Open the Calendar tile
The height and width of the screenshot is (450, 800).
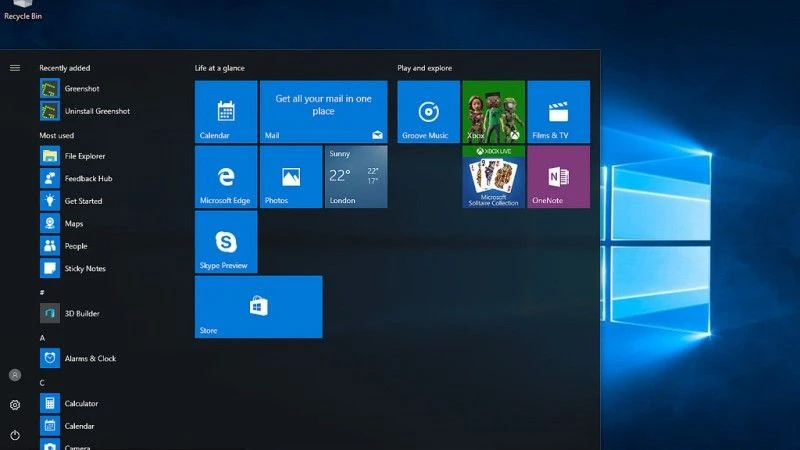[226, 112]
